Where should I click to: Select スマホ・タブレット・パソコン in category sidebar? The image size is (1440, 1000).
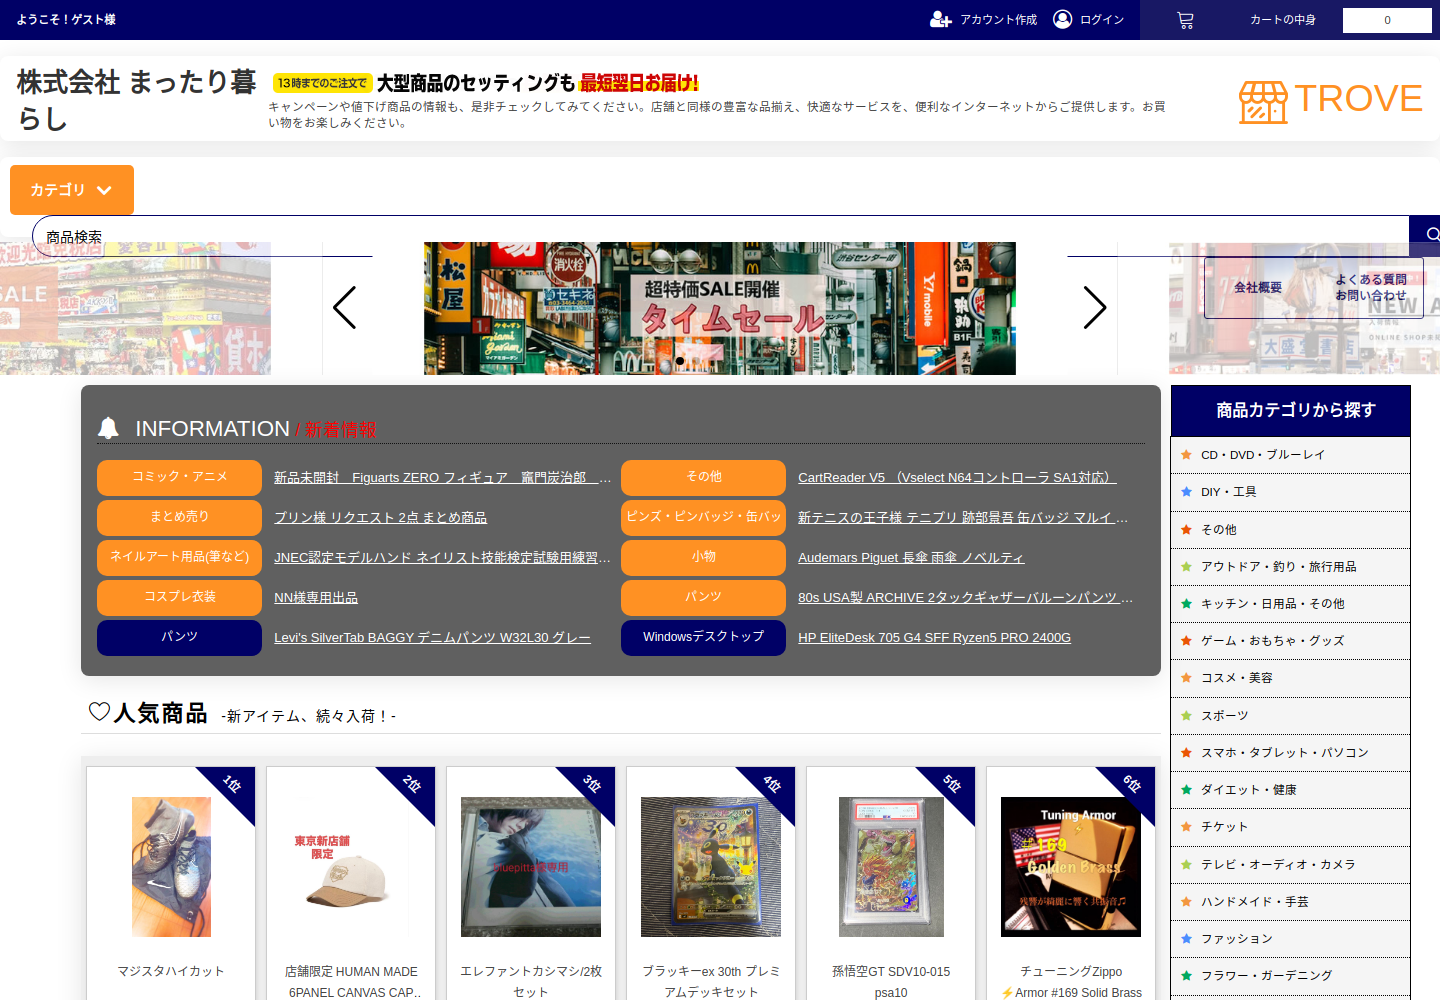click(x=1290, y=753)
